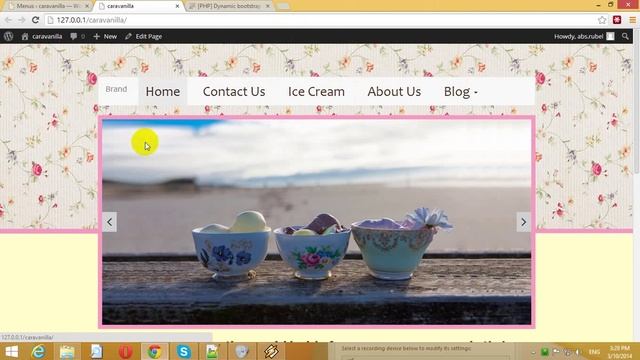The width and height of the screenshot is (640, 360).
Task: Show the previous slide with left arrow
Action: coord(109,222)
